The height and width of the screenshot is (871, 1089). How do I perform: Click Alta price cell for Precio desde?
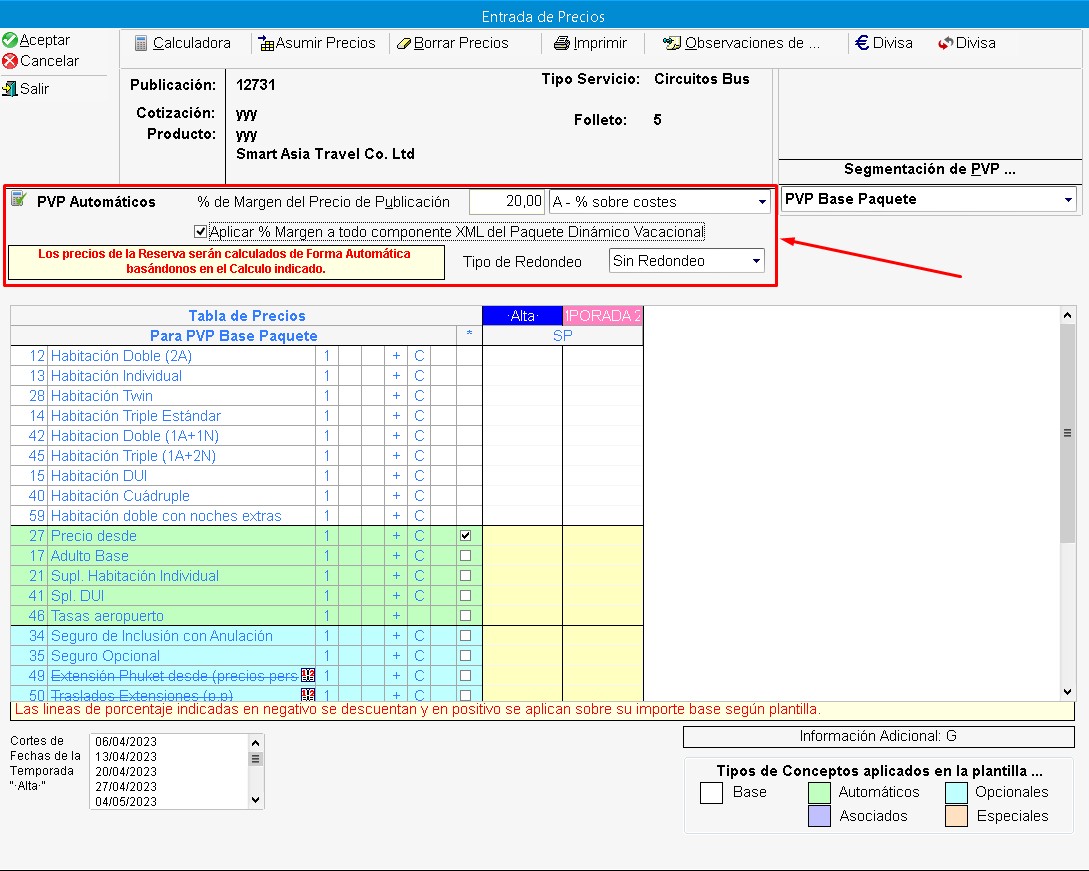(522, 536)
